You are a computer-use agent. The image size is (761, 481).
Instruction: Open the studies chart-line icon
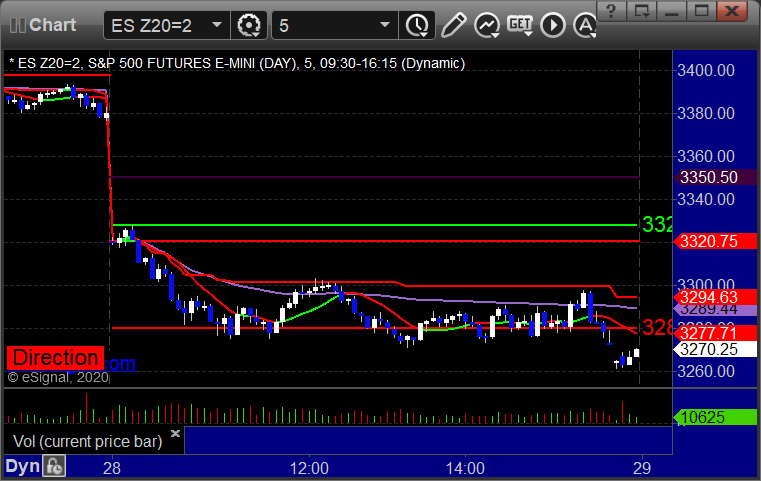(487, 25)
